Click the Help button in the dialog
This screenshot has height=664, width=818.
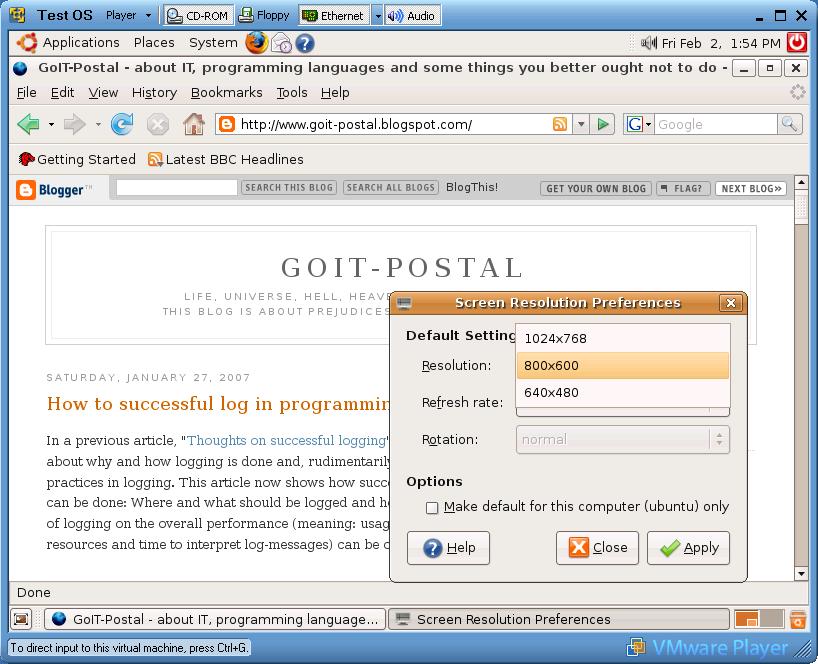pyautogui.click(x=449, y=548)
